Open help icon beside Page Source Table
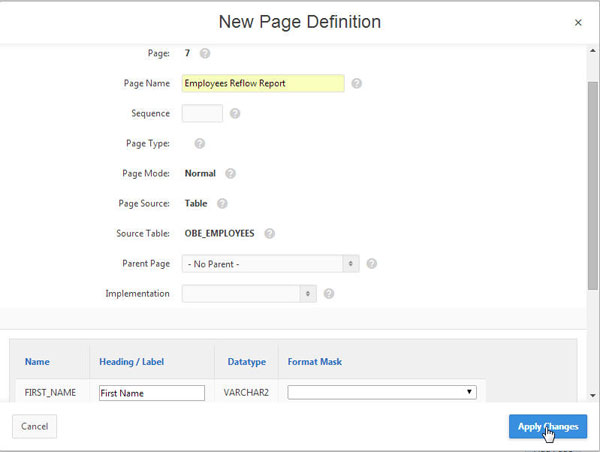The image size is (600, 452). 222,203
